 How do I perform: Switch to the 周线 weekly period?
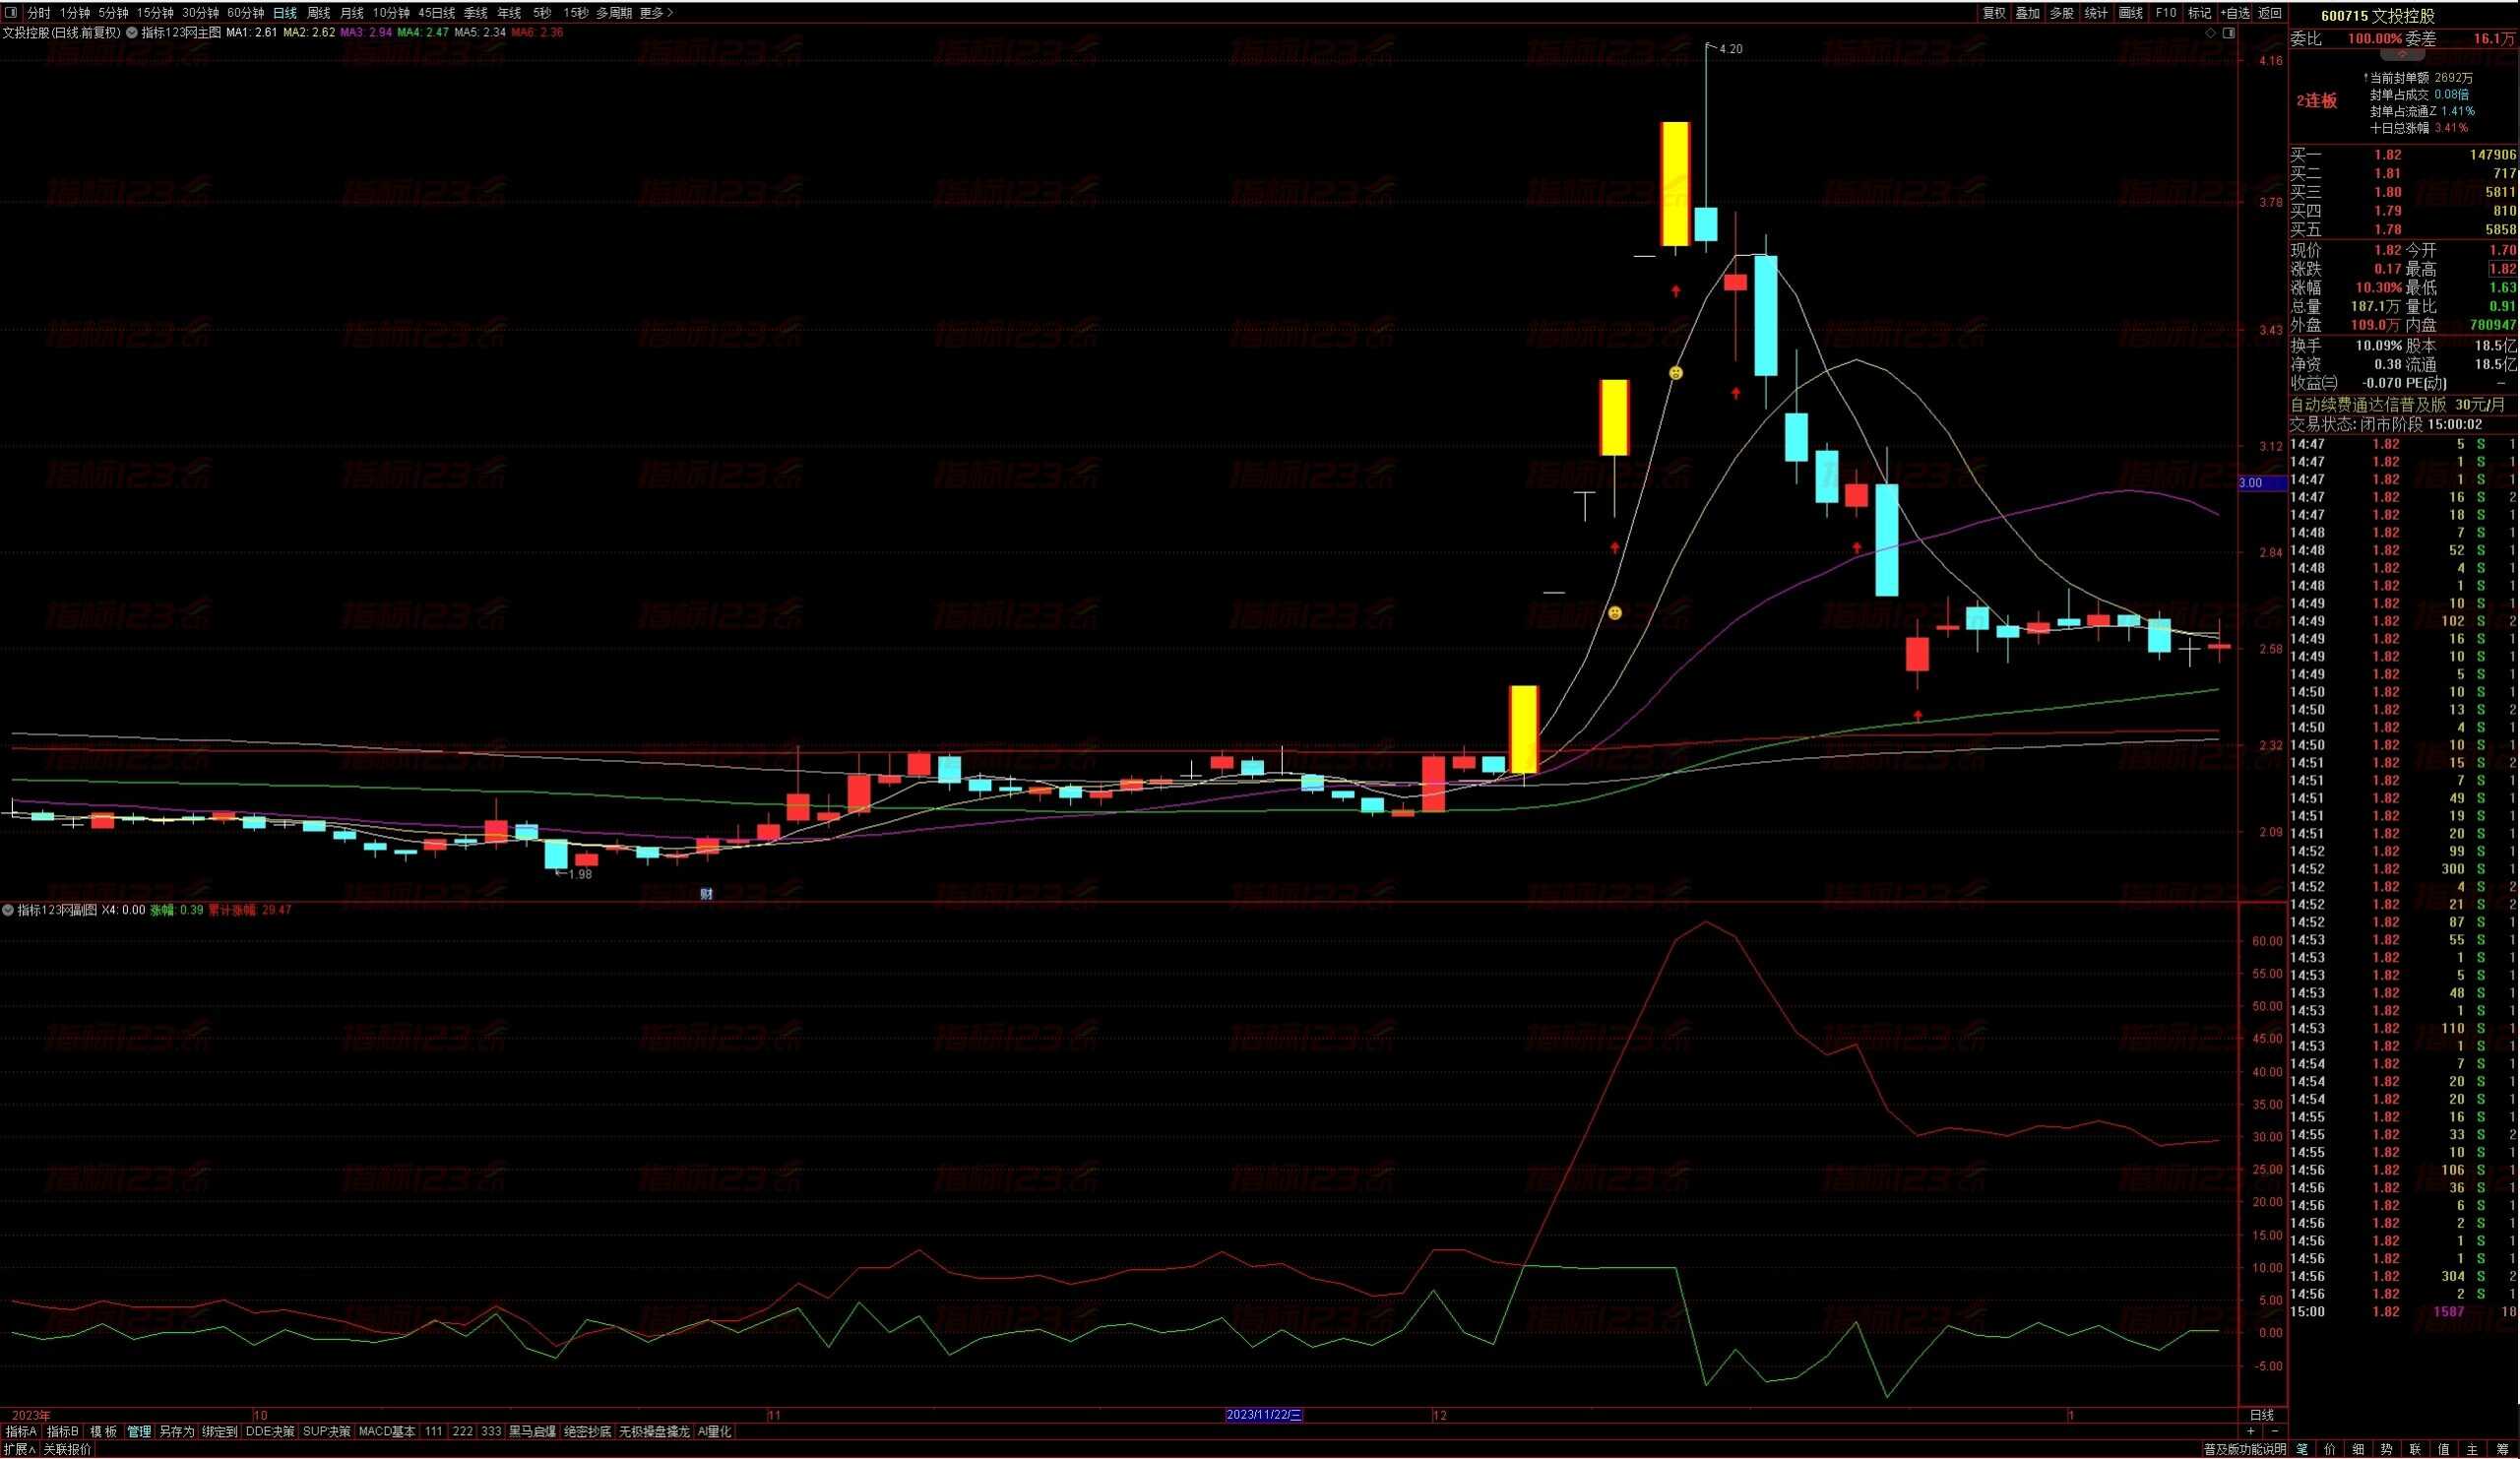point(318,13)
